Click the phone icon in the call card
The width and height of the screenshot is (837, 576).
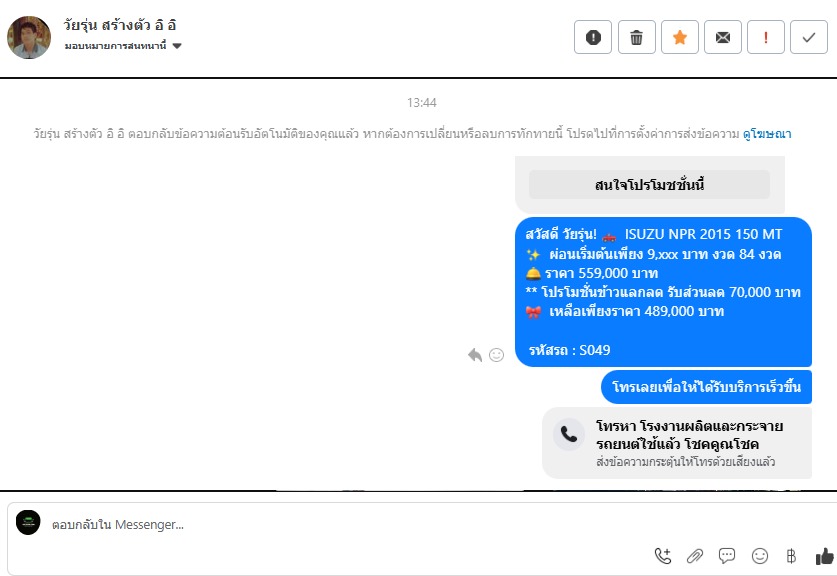tap(568, 434)
